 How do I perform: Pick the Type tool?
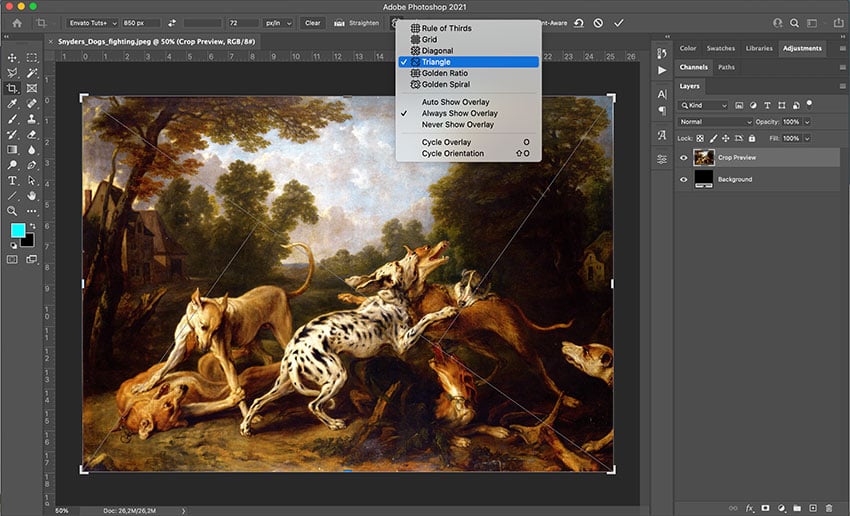point(13,181)
